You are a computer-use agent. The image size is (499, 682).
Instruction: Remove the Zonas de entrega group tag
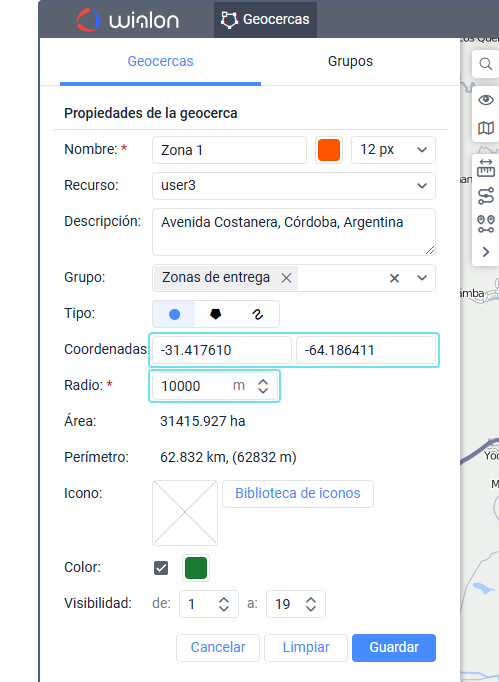(x=286, y=278)
